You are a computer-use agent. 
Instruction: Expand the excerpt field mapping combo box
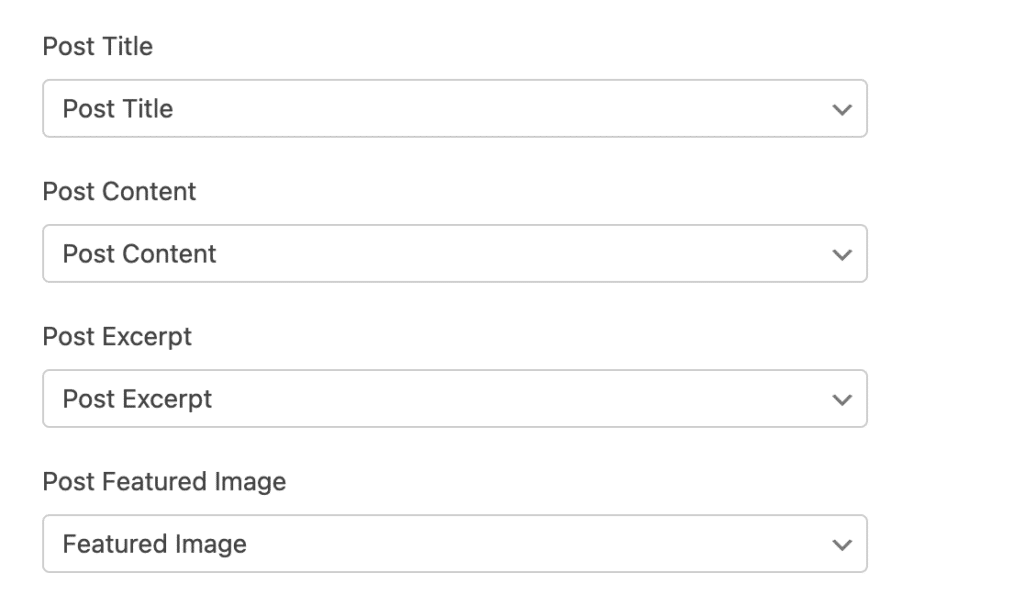454,399
